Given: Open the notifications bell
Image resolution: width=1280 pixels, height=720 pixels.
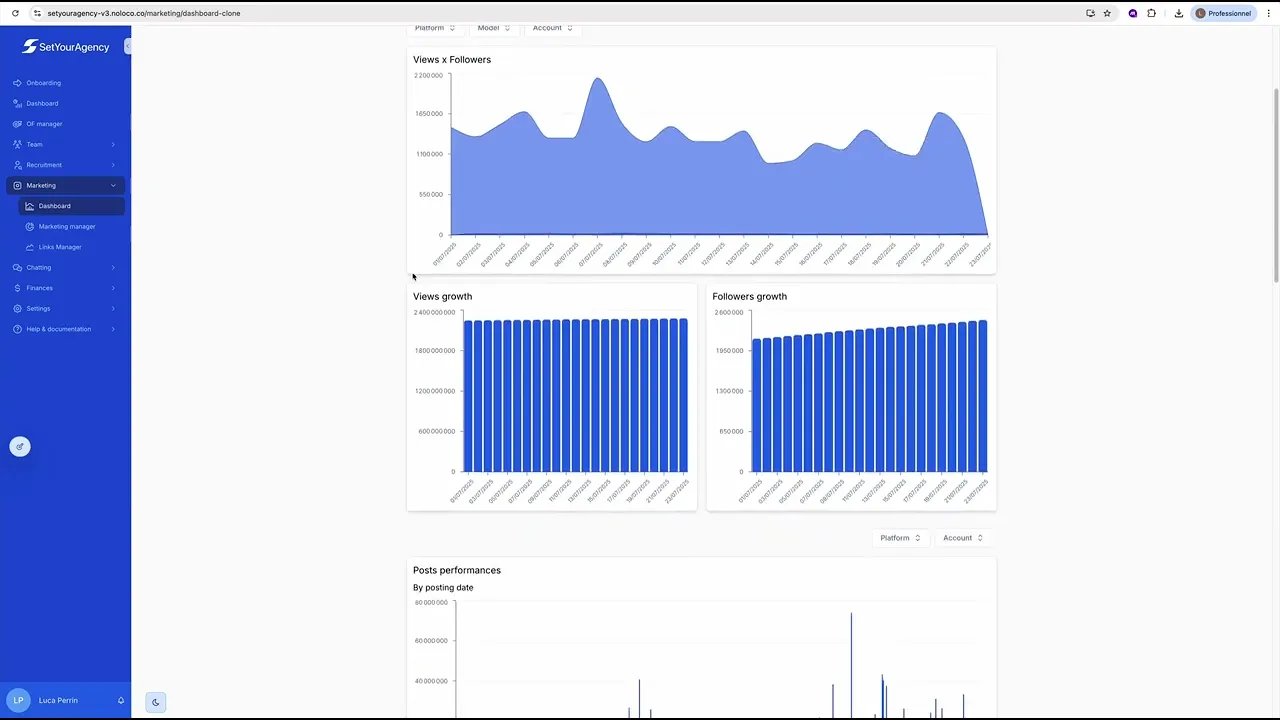Looking at the screenshot, I should [x=121, y=701].
